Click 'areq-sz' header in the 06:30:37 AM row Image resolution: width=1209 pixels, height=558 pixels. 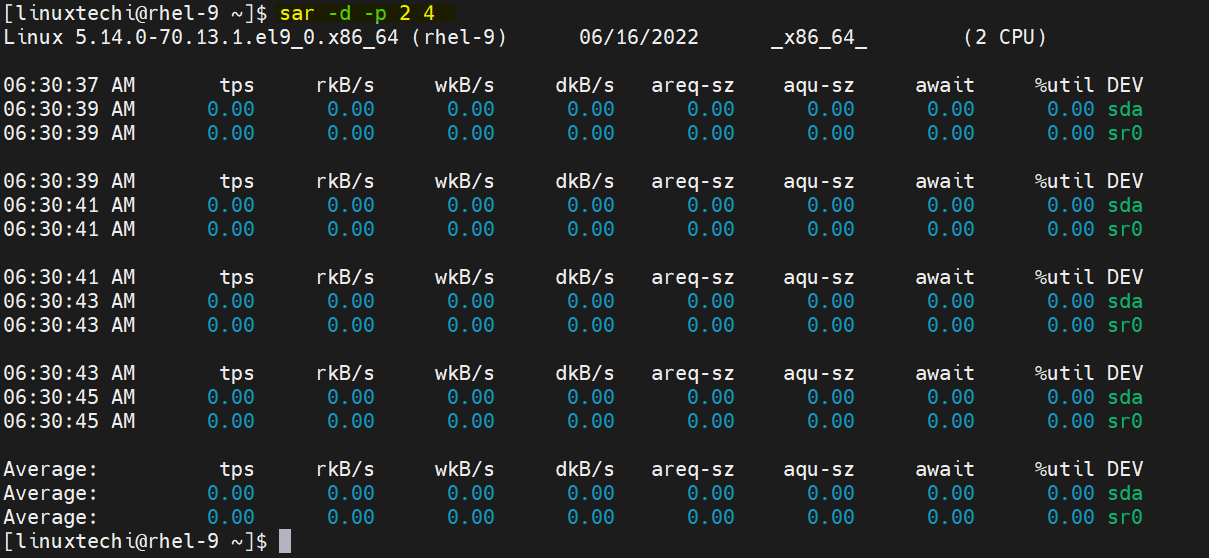tap(693, 85)
